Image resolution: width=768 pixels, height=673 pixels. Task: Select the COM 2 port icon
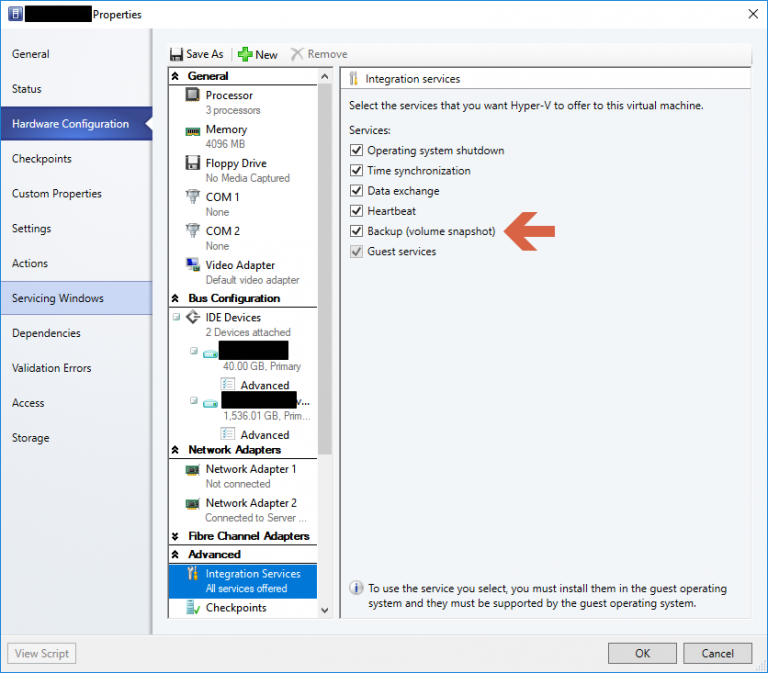(x=192, y=230)
